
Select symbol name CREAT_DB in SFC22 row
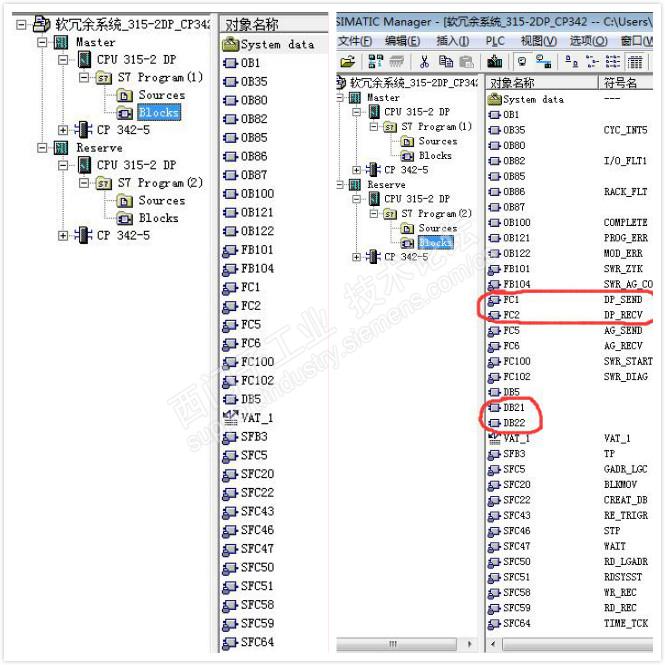click(x=626, y=500)
